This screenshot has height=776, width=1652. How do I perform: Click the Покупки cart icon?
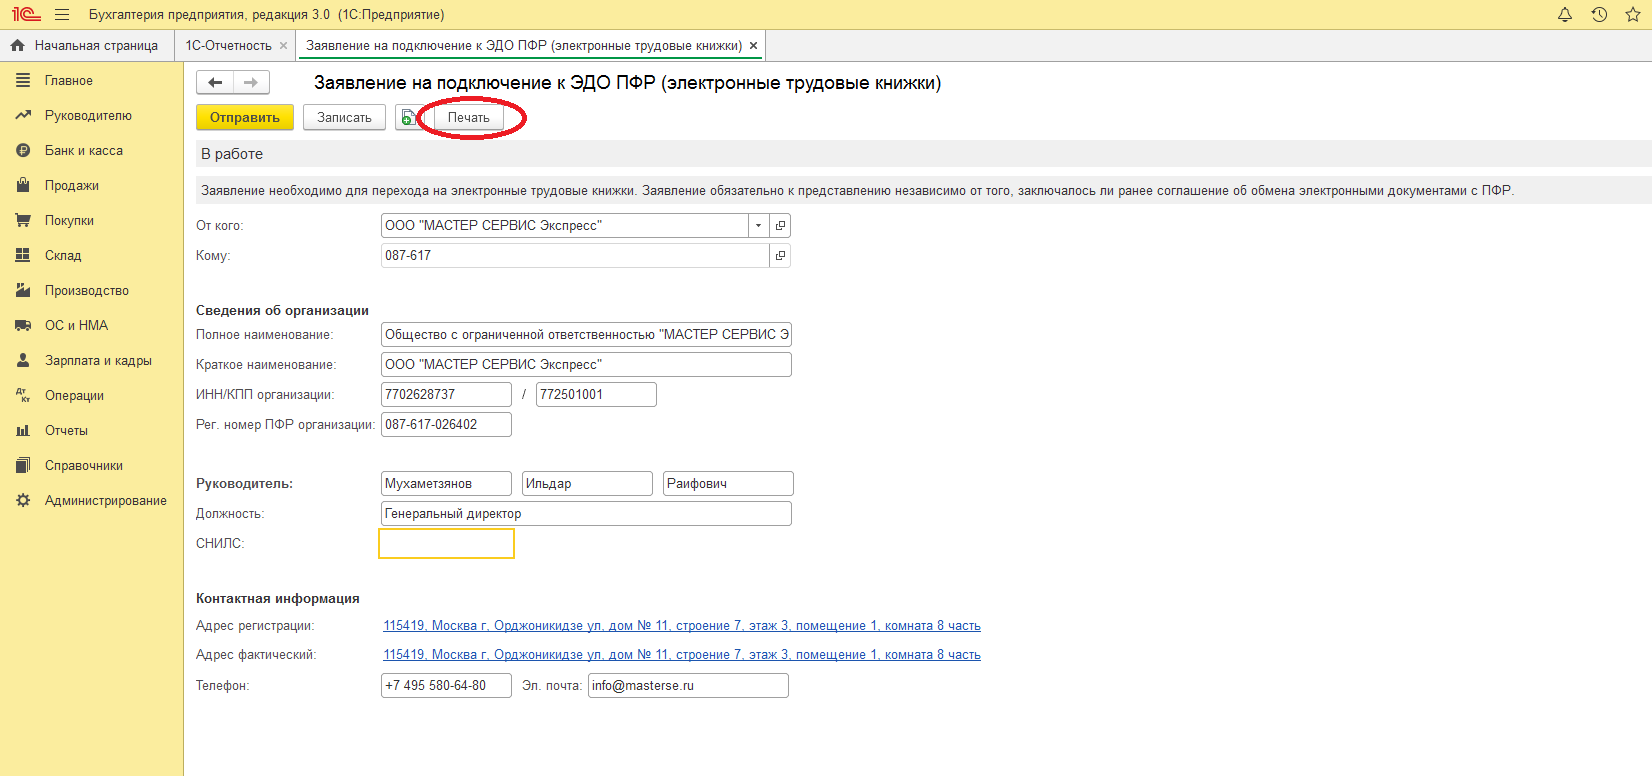(23, 220)
